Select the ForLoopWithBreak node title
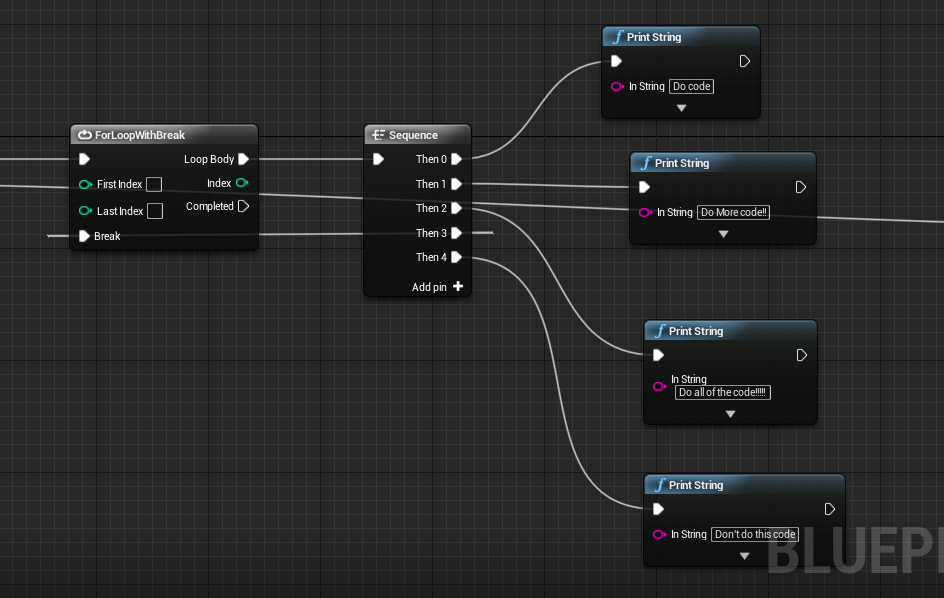This screenshot has height=598, width=944. (140, 135)
